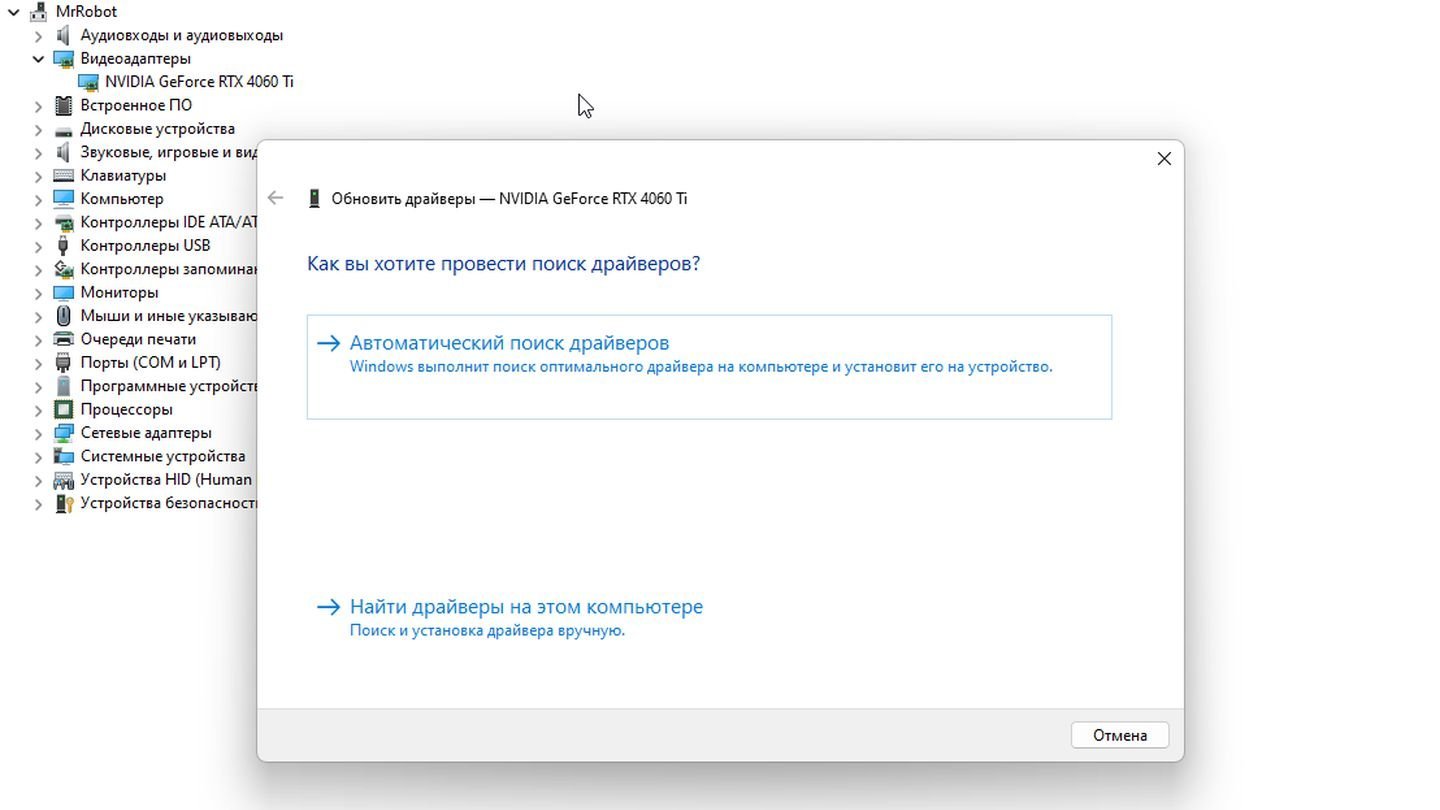This screenshot has width=1440, height=810.
Task: Click the Системные устройства folder icon
Action: 63,457
